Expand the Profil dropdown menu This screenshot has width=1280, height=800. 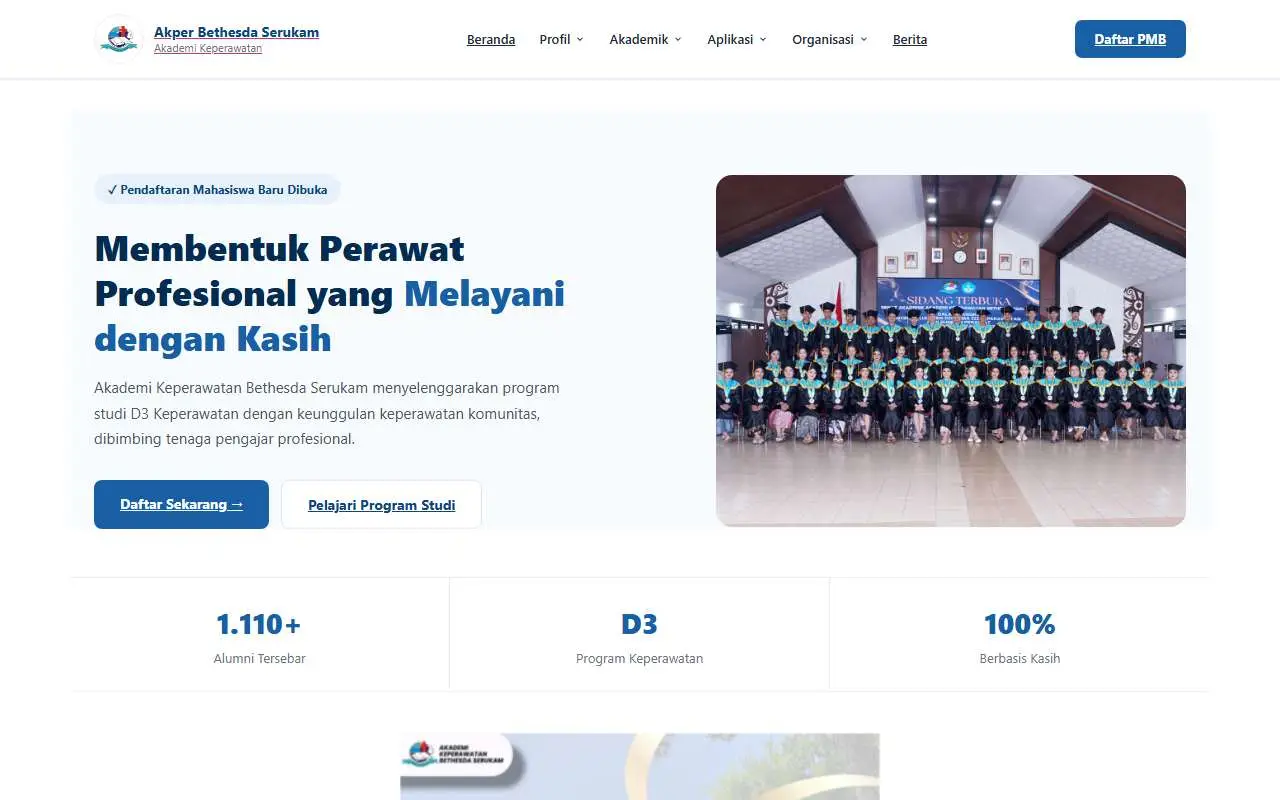click(x=561, y=39)
